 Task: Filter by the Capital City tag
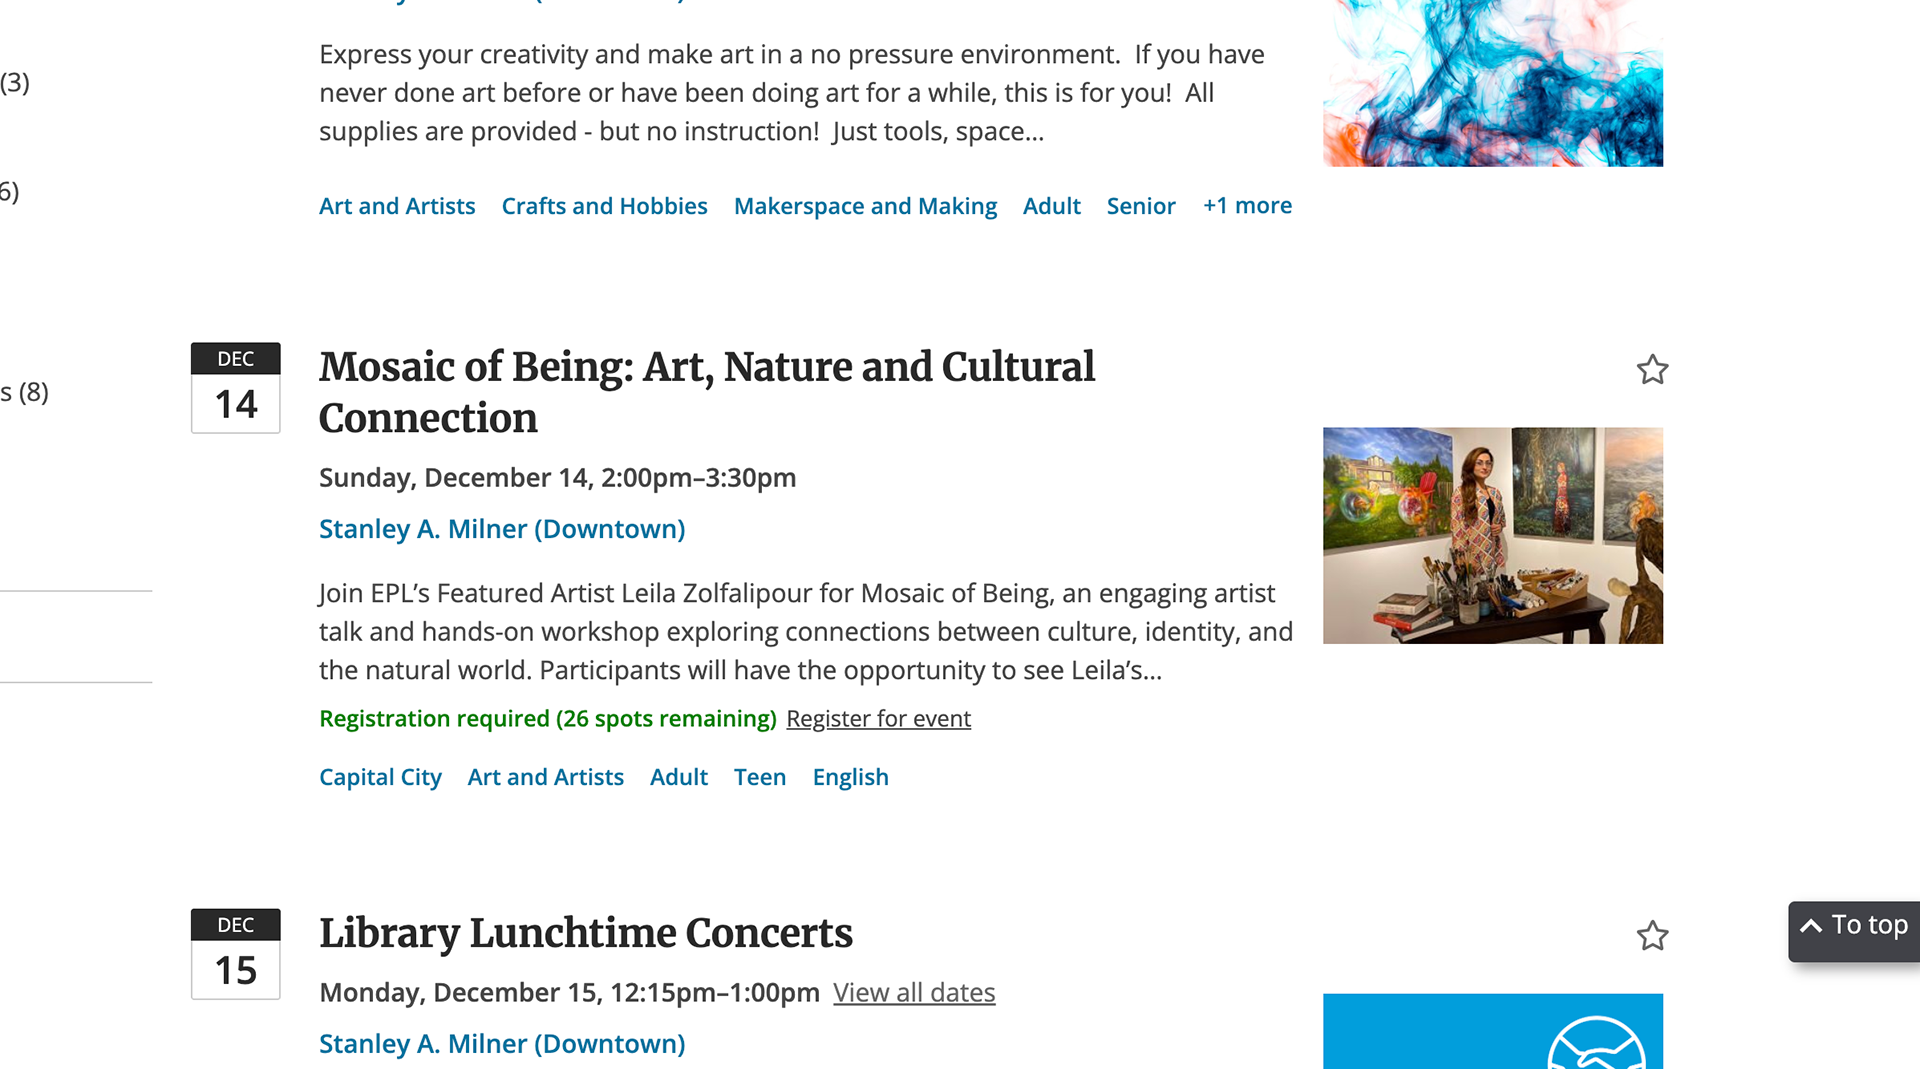380,778
